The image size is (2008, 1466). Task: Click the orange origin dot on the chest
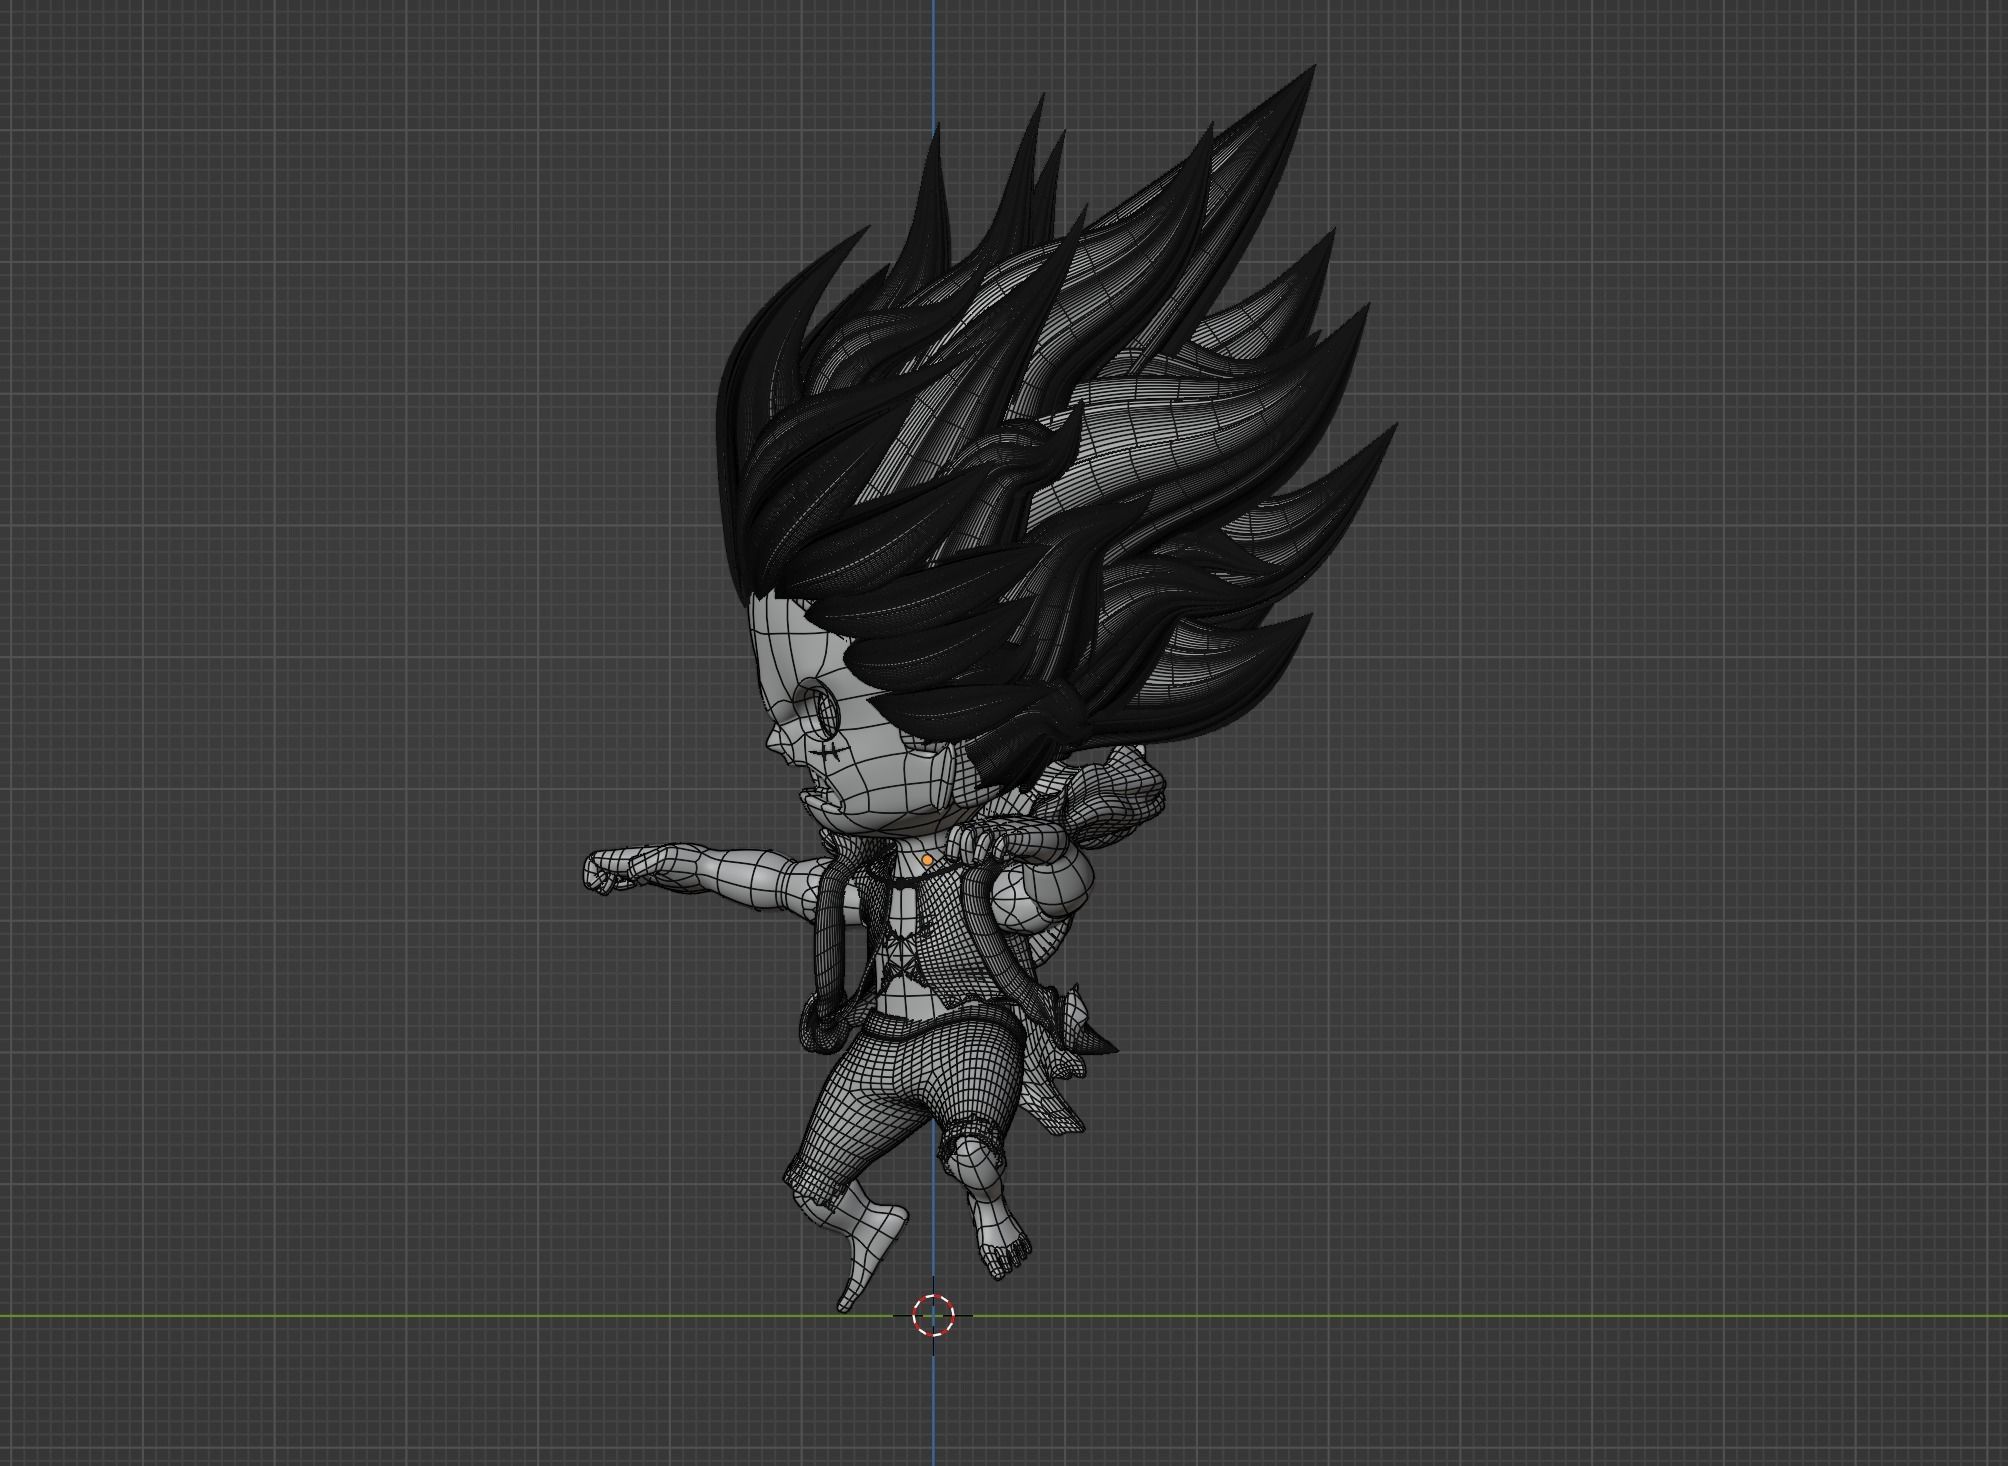coord(927,860)
